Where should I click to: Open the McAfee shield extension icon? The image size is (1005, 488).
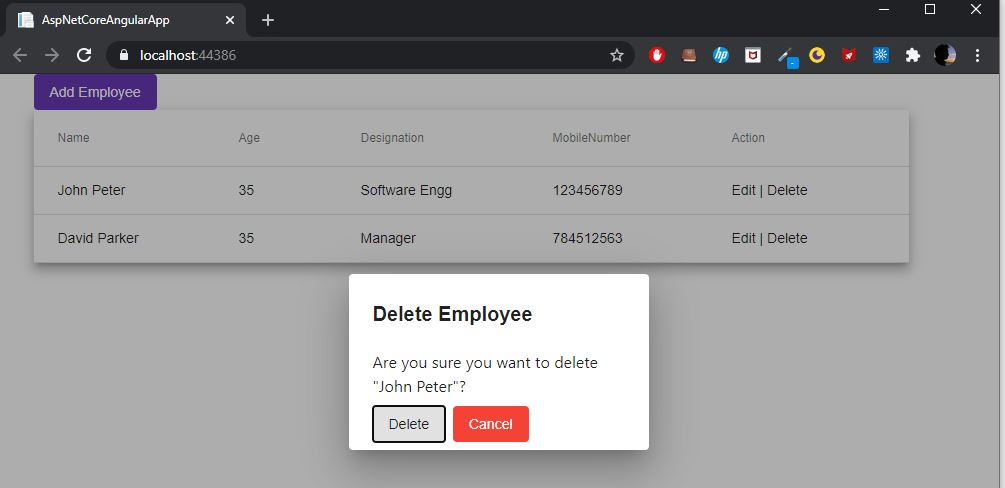point(752,55)
